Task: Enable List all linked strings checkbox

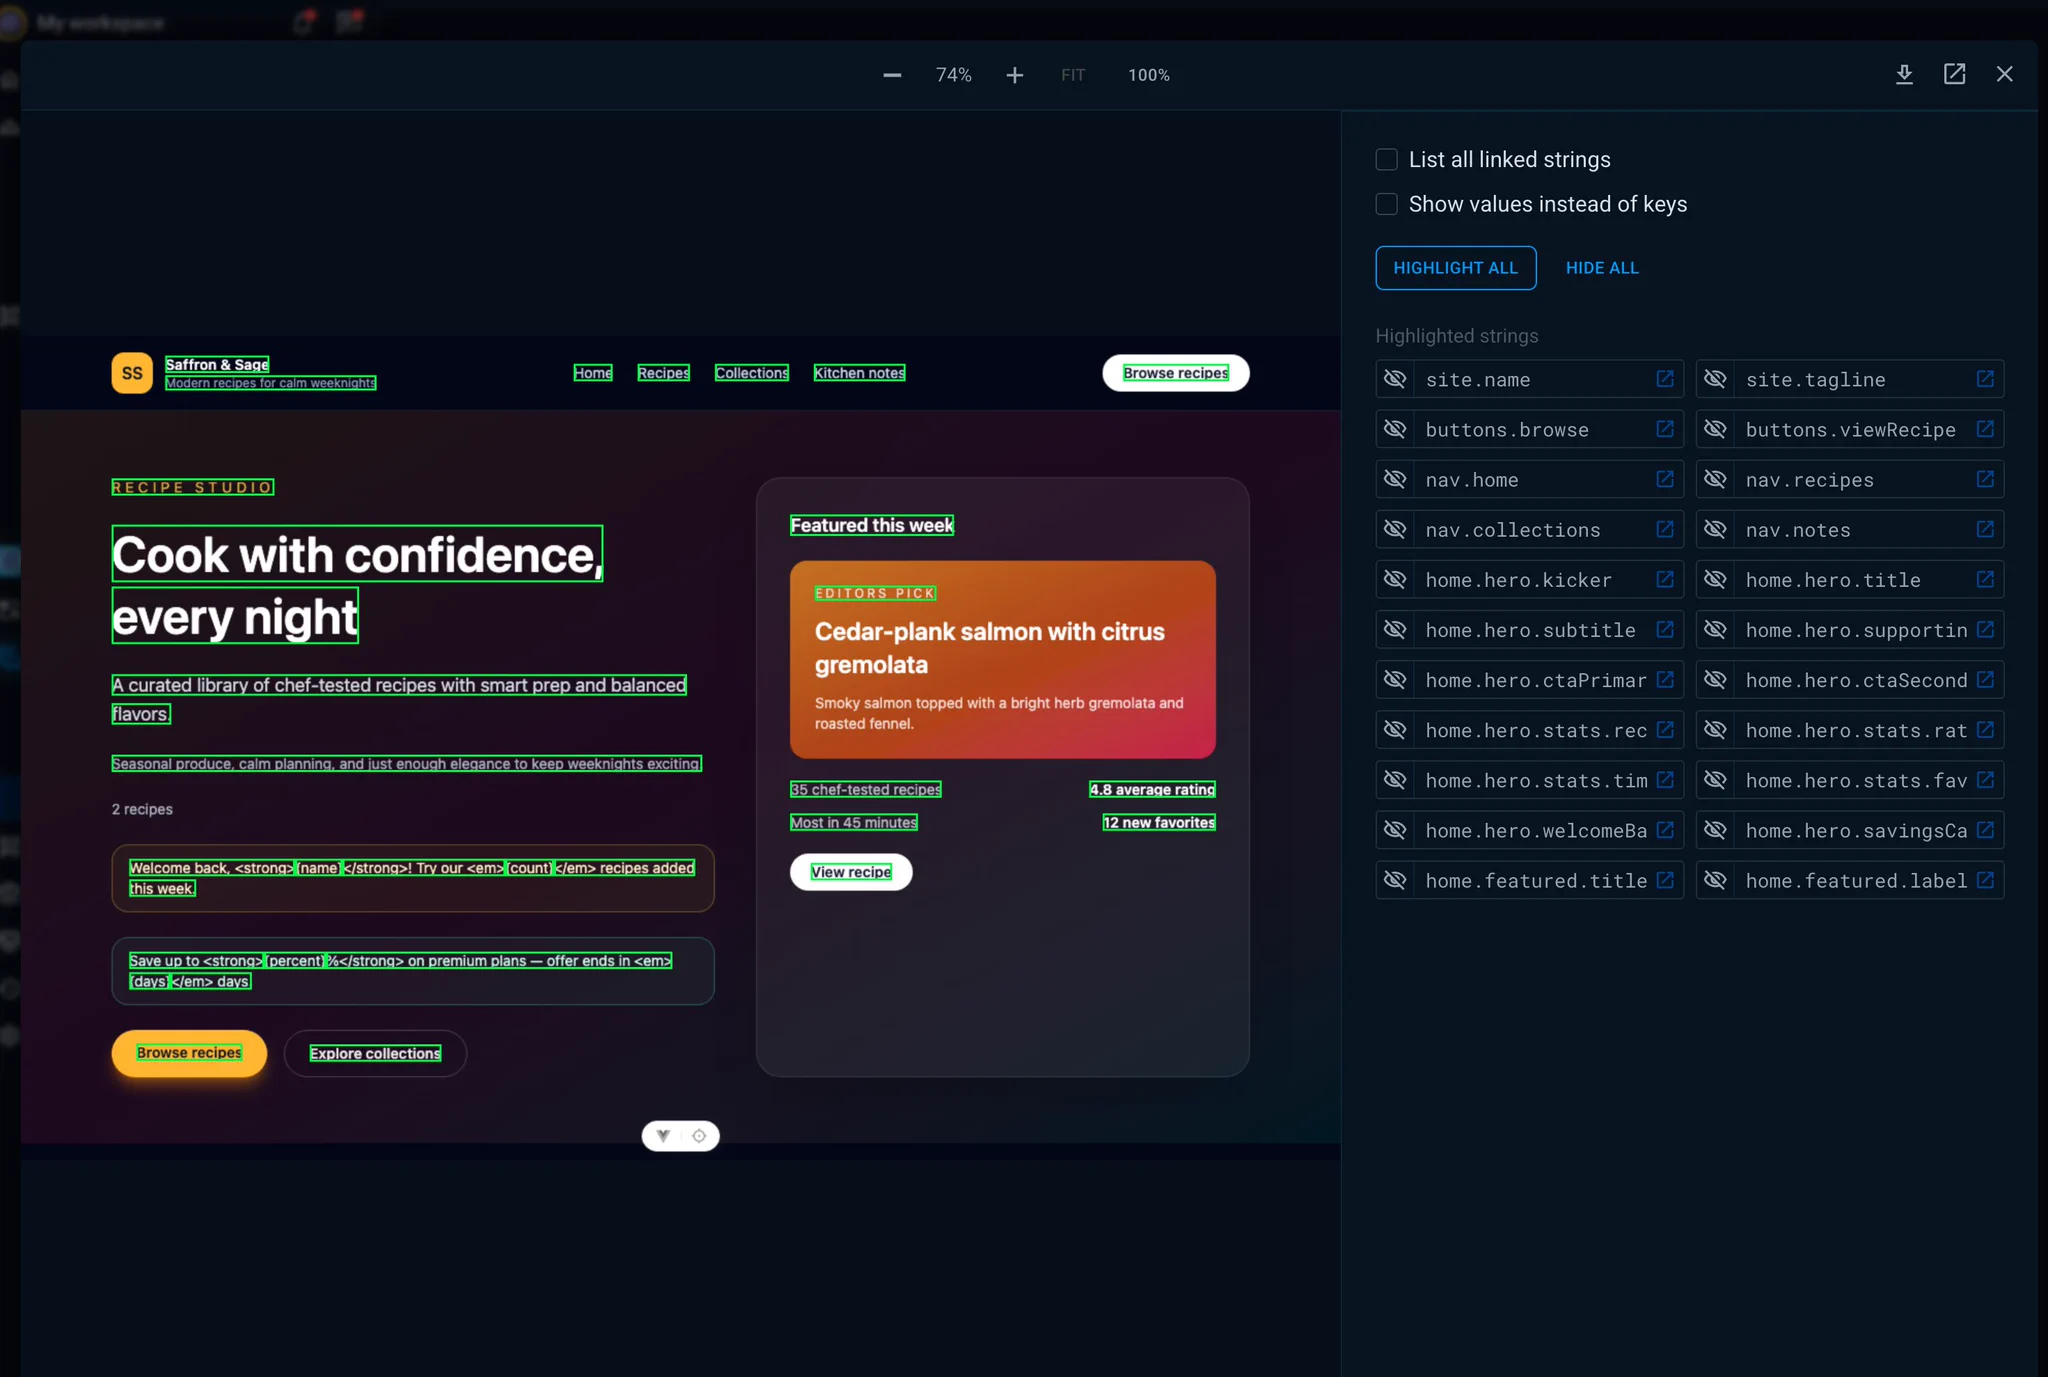Action: (1386, 159)
